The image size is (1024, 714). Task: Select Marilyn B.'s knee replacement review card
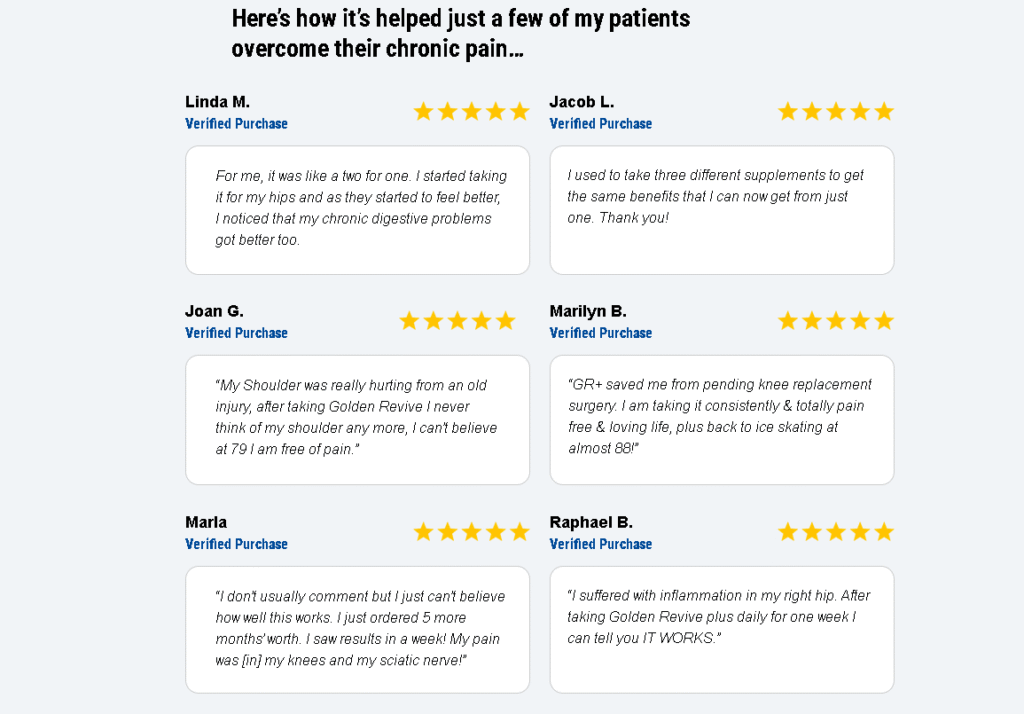coord(722,420)
